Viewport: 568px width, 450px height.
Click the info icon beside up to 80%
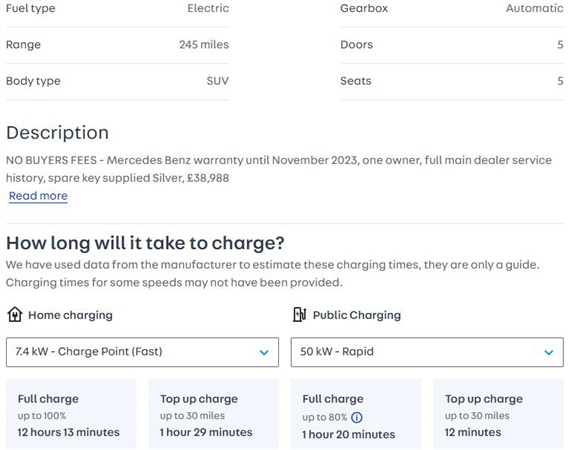(357, 417)
